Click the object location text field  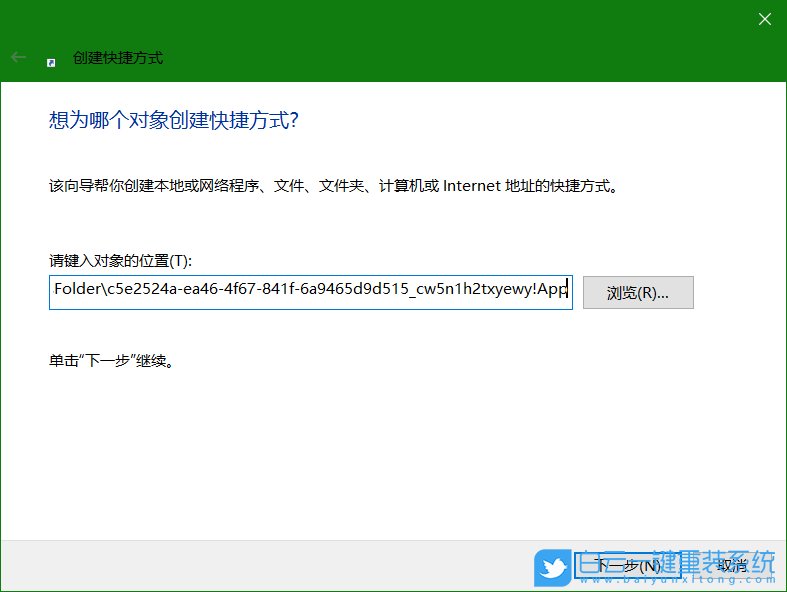311,292
